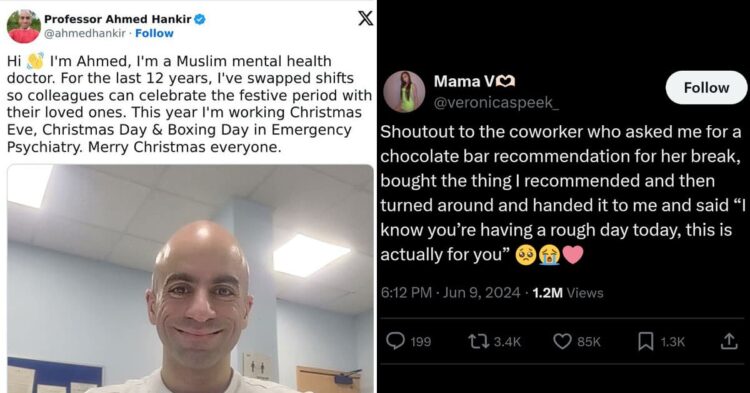Bookmark the tweet using the bookmark icon

coord(646,341)
